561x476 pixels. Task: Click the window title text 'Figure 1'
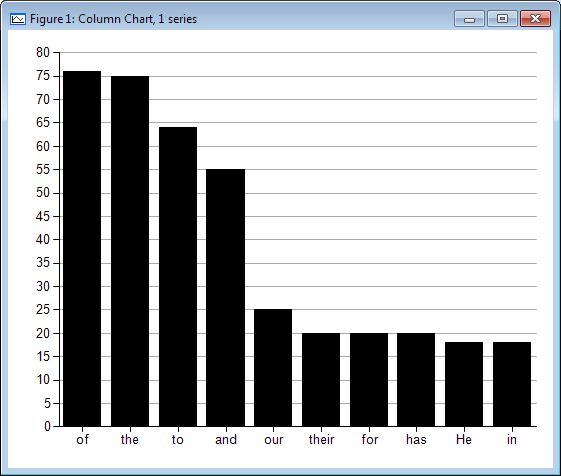point(51,19)
